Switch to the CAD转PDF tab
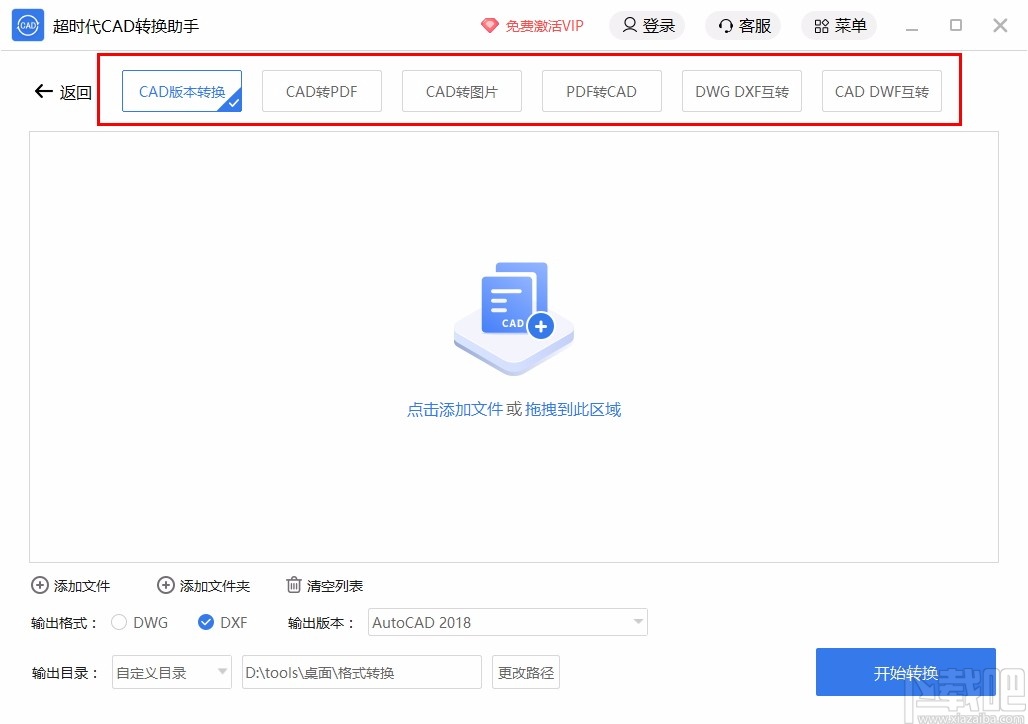1028x724 pixels. (321, 90)
